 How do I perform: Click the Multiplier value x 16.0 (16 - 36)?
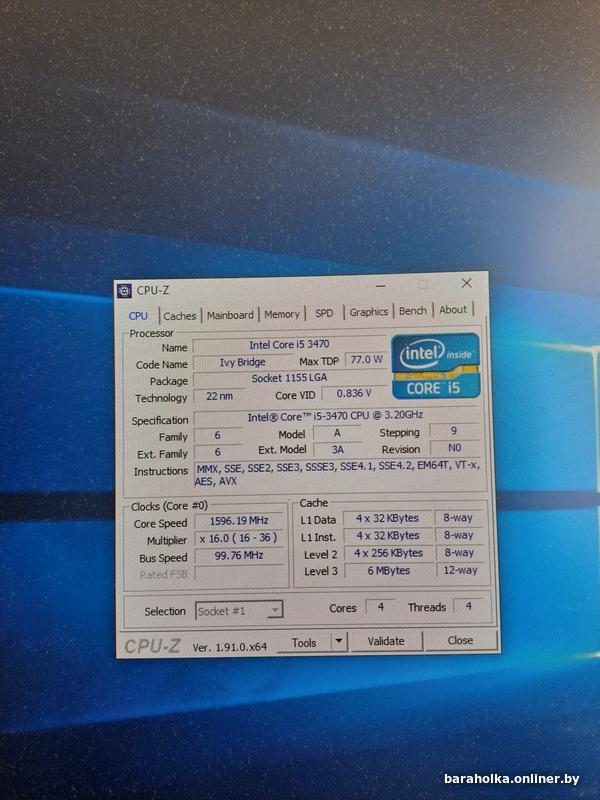point(239,538)
